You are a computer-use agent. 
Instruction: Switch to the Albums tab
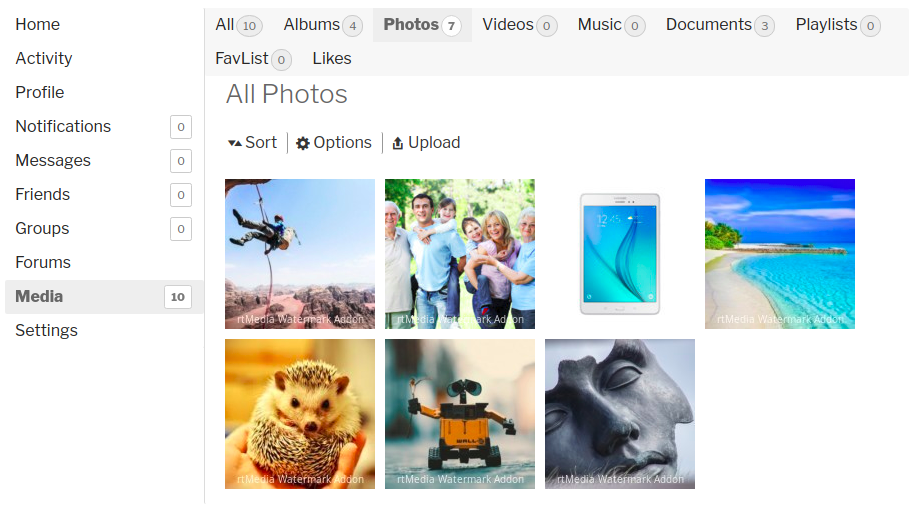click(323, 25)
